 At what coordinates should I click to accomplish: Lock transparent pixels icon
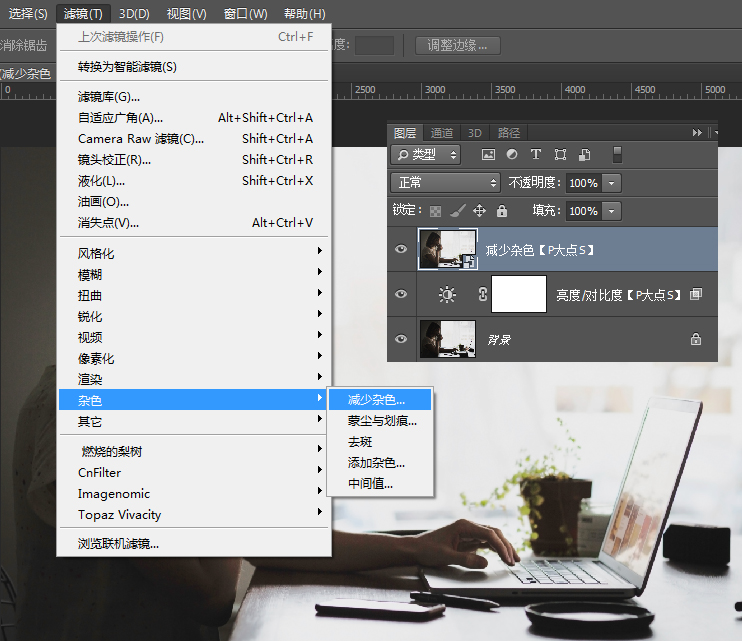(x=435, y=211)
